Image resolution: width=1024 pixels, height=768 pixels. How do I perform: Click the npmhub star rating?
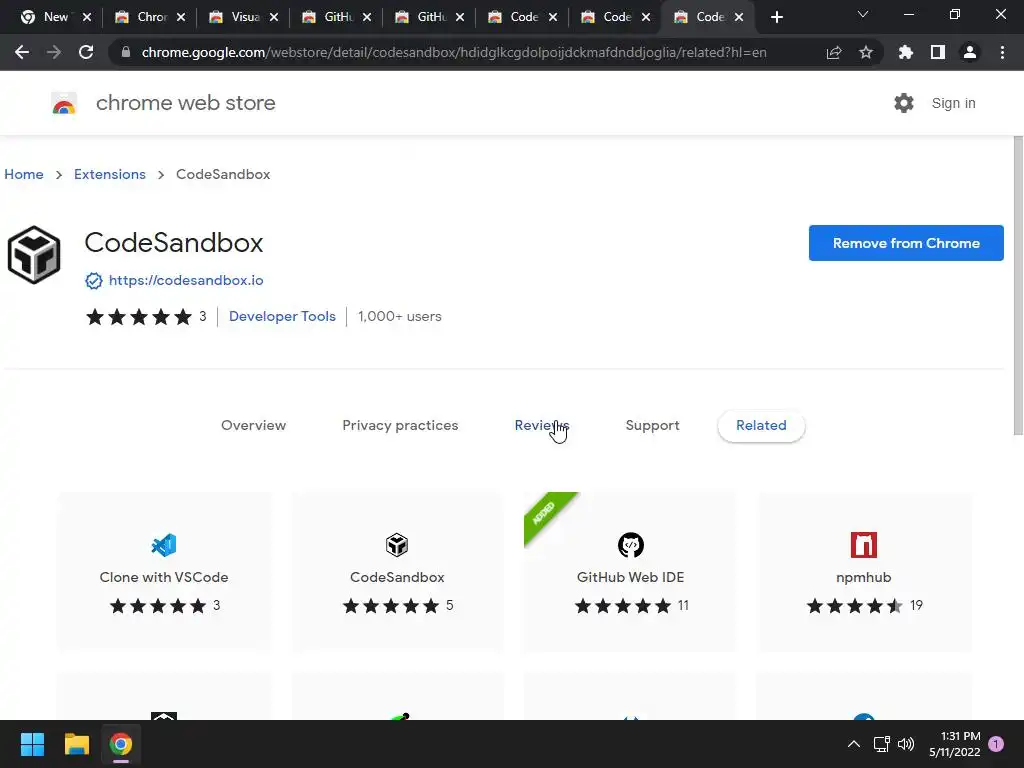(x=855, y=606)
